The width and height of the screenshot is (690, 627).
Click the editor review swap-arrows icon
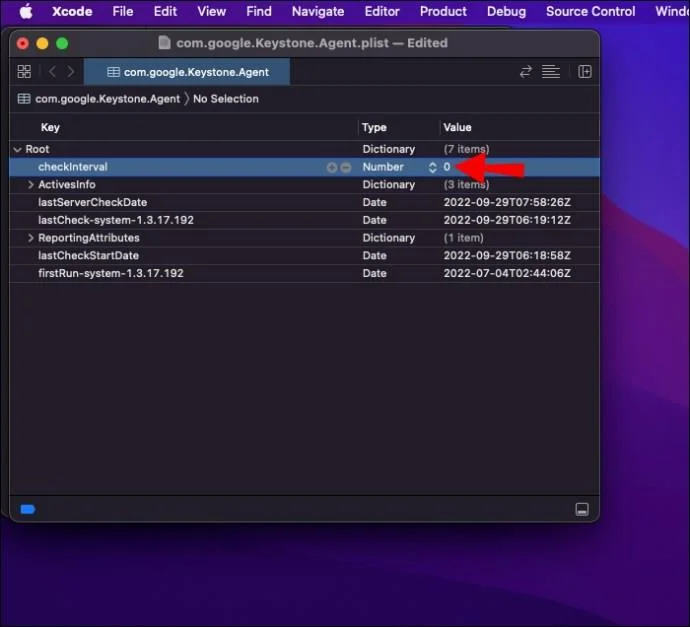pyautogui.click(x=525, y=72)
